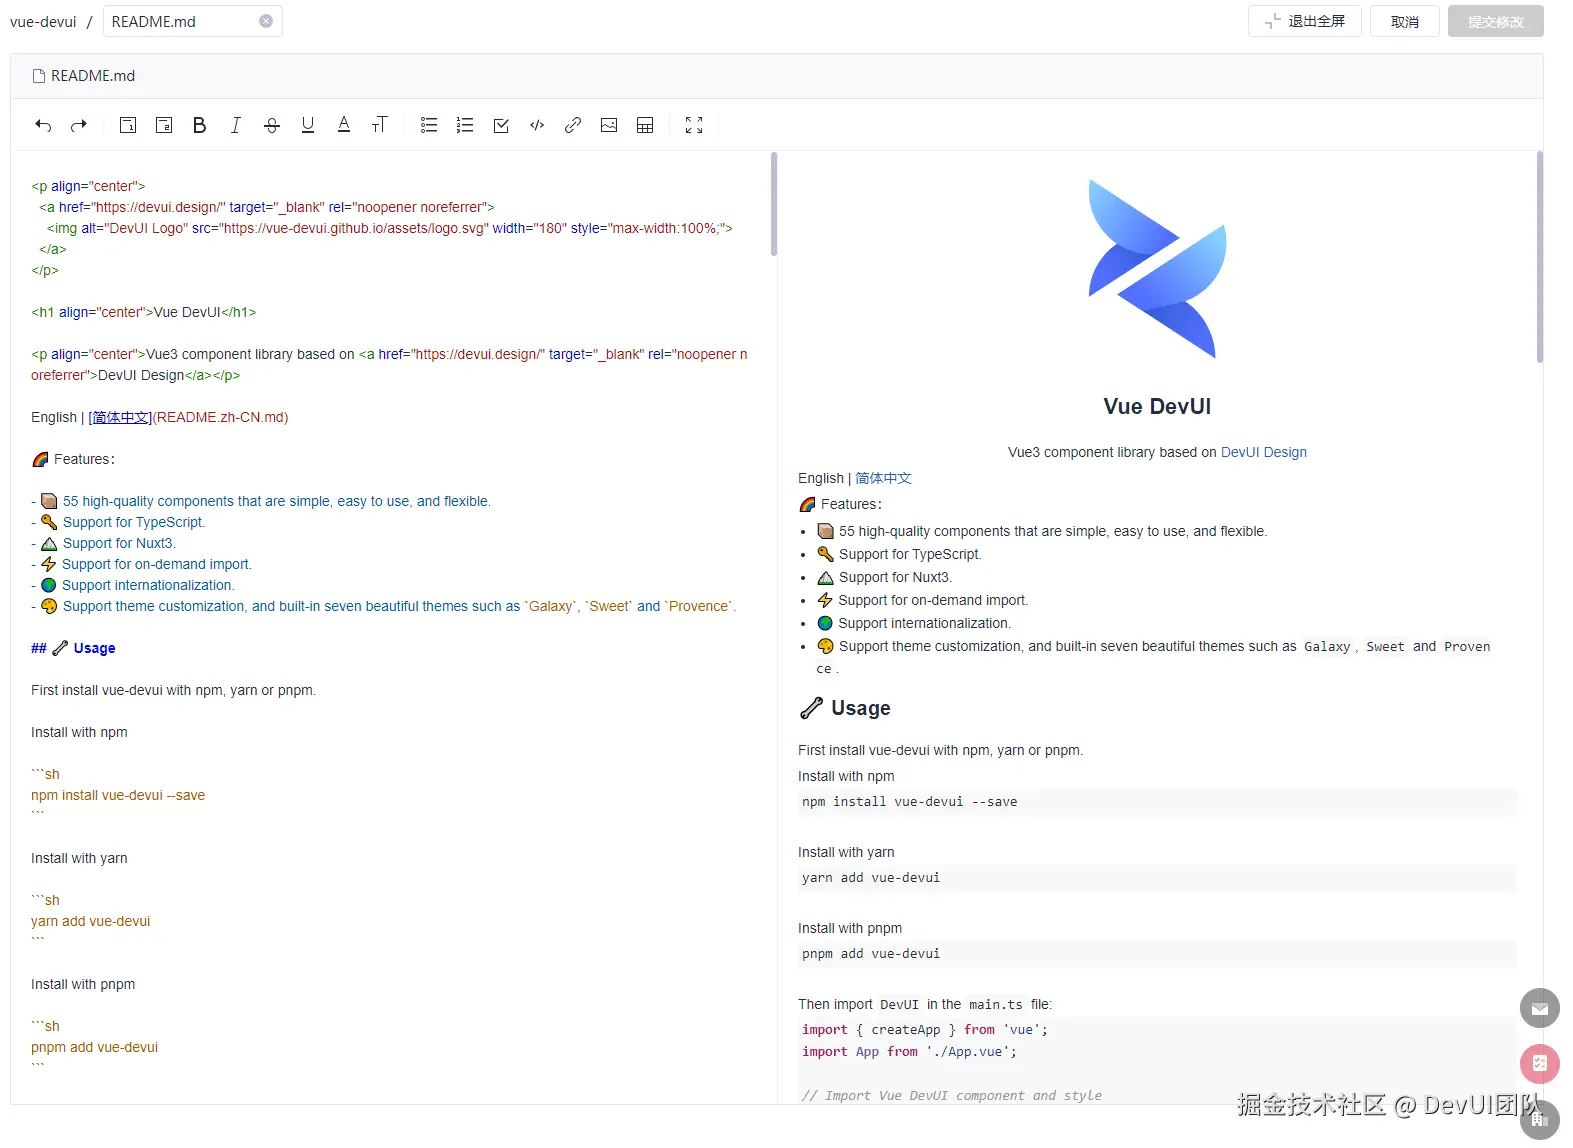Click the 简体中文 link in editor source

coord(120,417)
